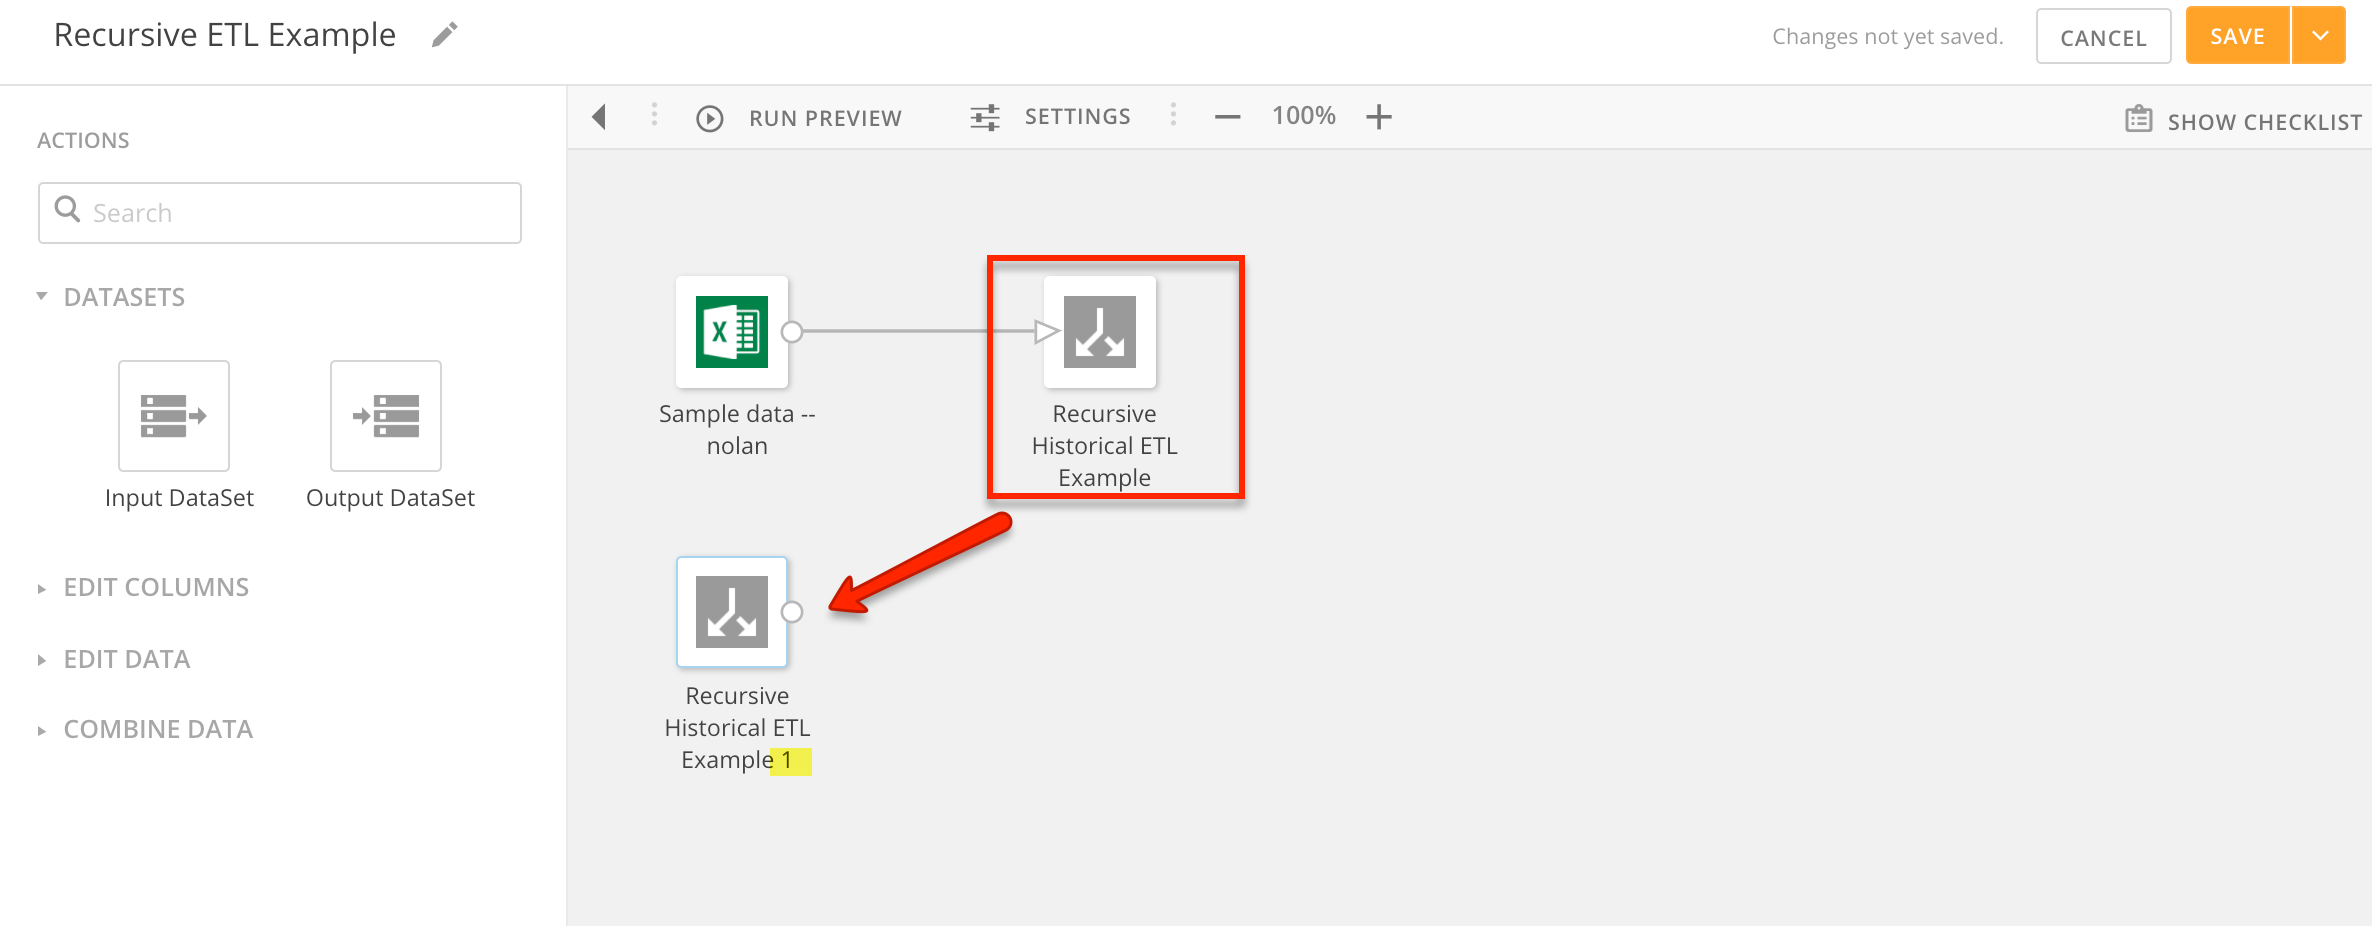Show the checklist panel

[x=2241, y=118]
